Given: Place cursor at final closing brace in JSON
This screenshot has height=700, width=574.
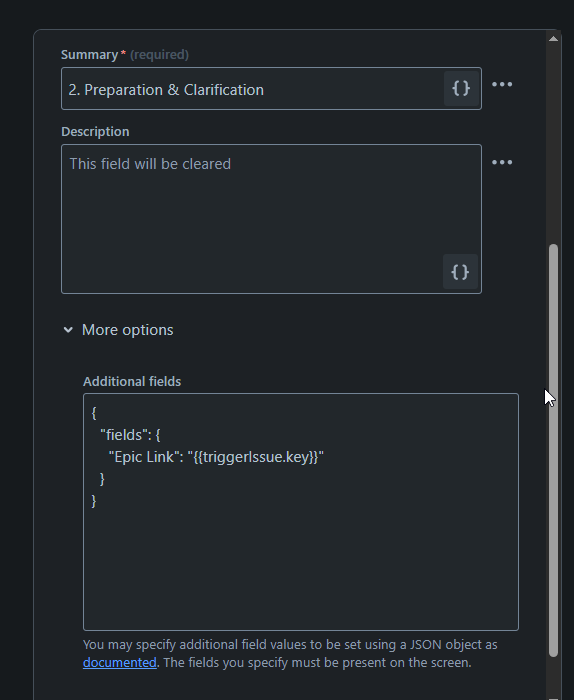Looking at the screenshot, I should coord(94,501).
